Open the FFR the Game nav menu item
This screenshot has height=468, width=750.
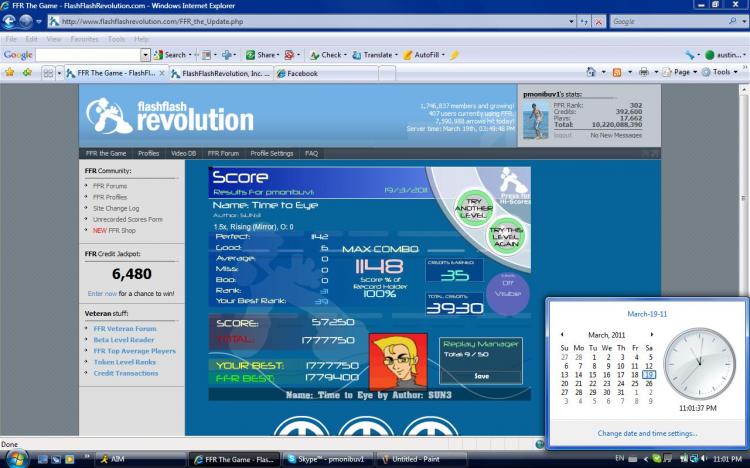106,154
